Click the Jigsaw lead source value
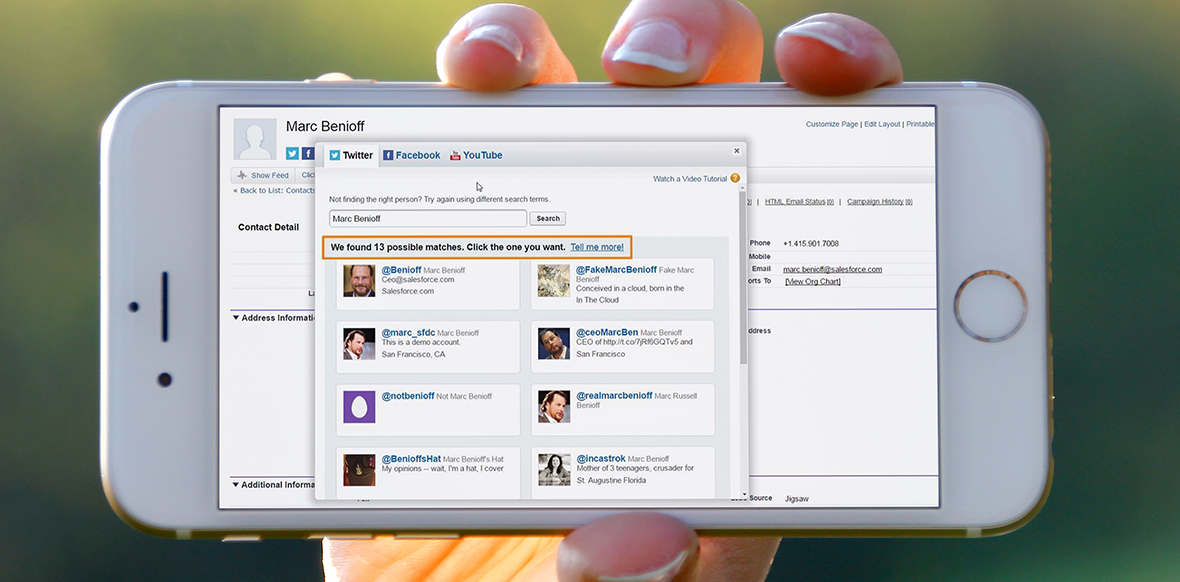This screenshot has width=1180, height=582. click(797, 499)
